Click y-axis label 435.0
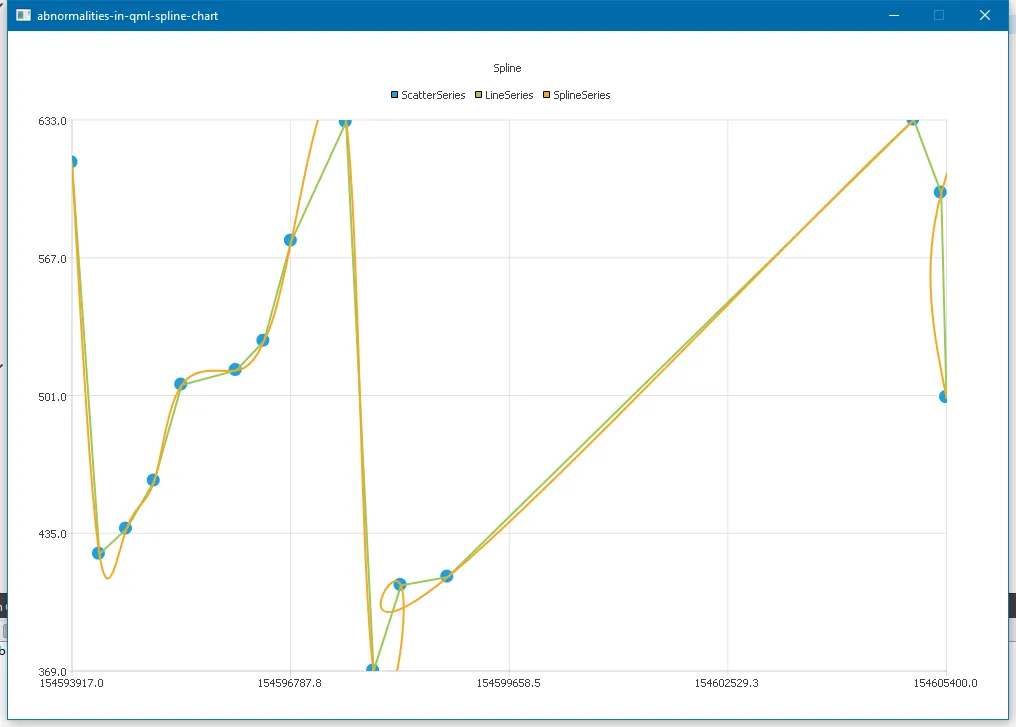Image resolution: width=1016 pixels, height=727 pixels. (x=52, y=534)
